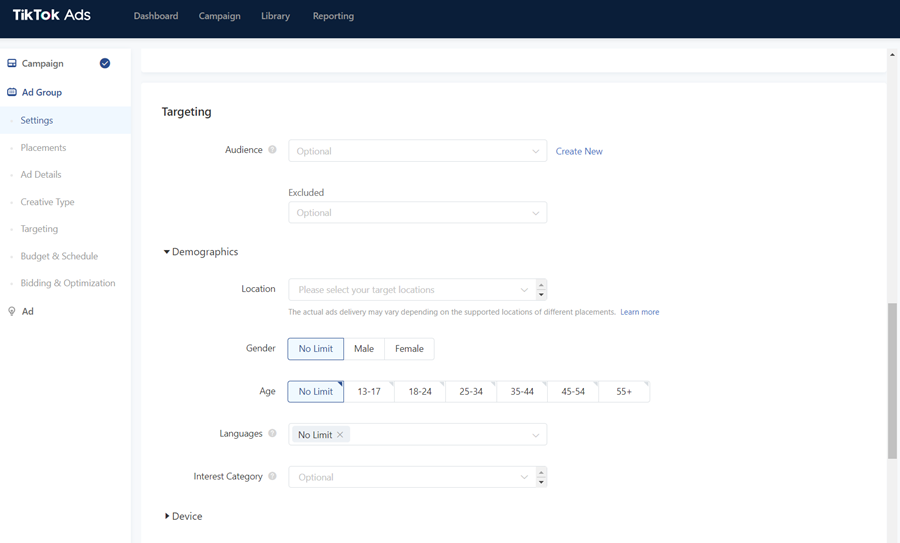
Task: Click the Learn more link
Action: [x=639, y=312]
